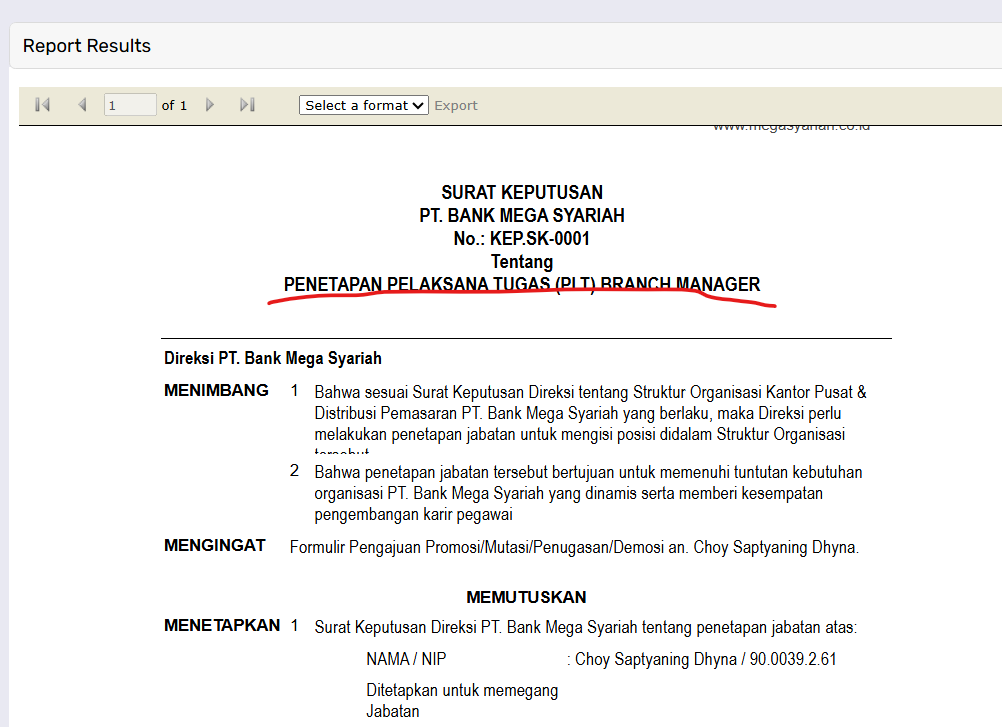Click the Export link

456,105
